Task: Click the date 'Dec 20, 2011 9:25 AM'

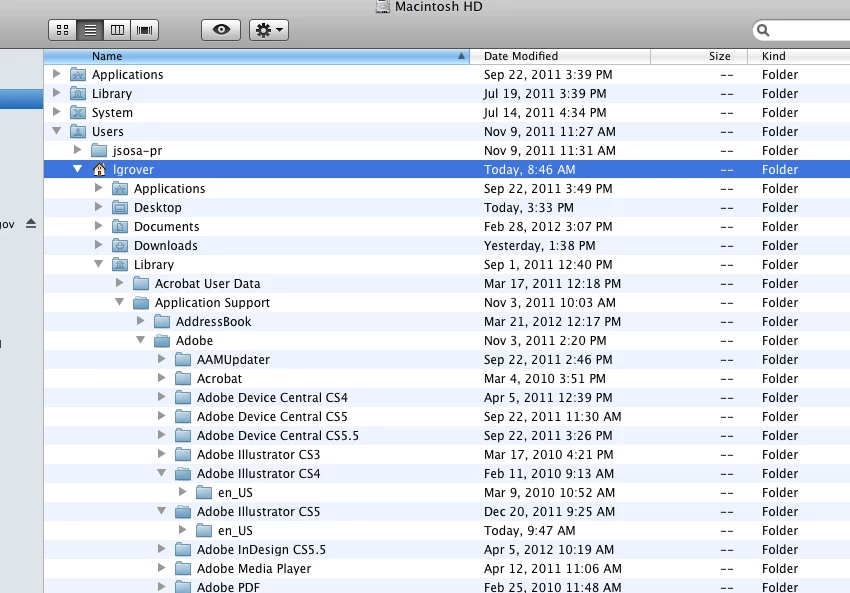Action: (x=549, y=511)
